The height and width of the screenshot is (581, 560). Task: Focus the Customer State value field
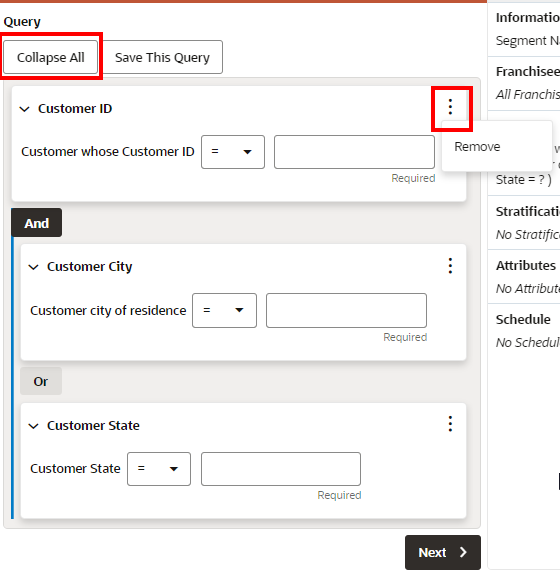click(281, 469)
